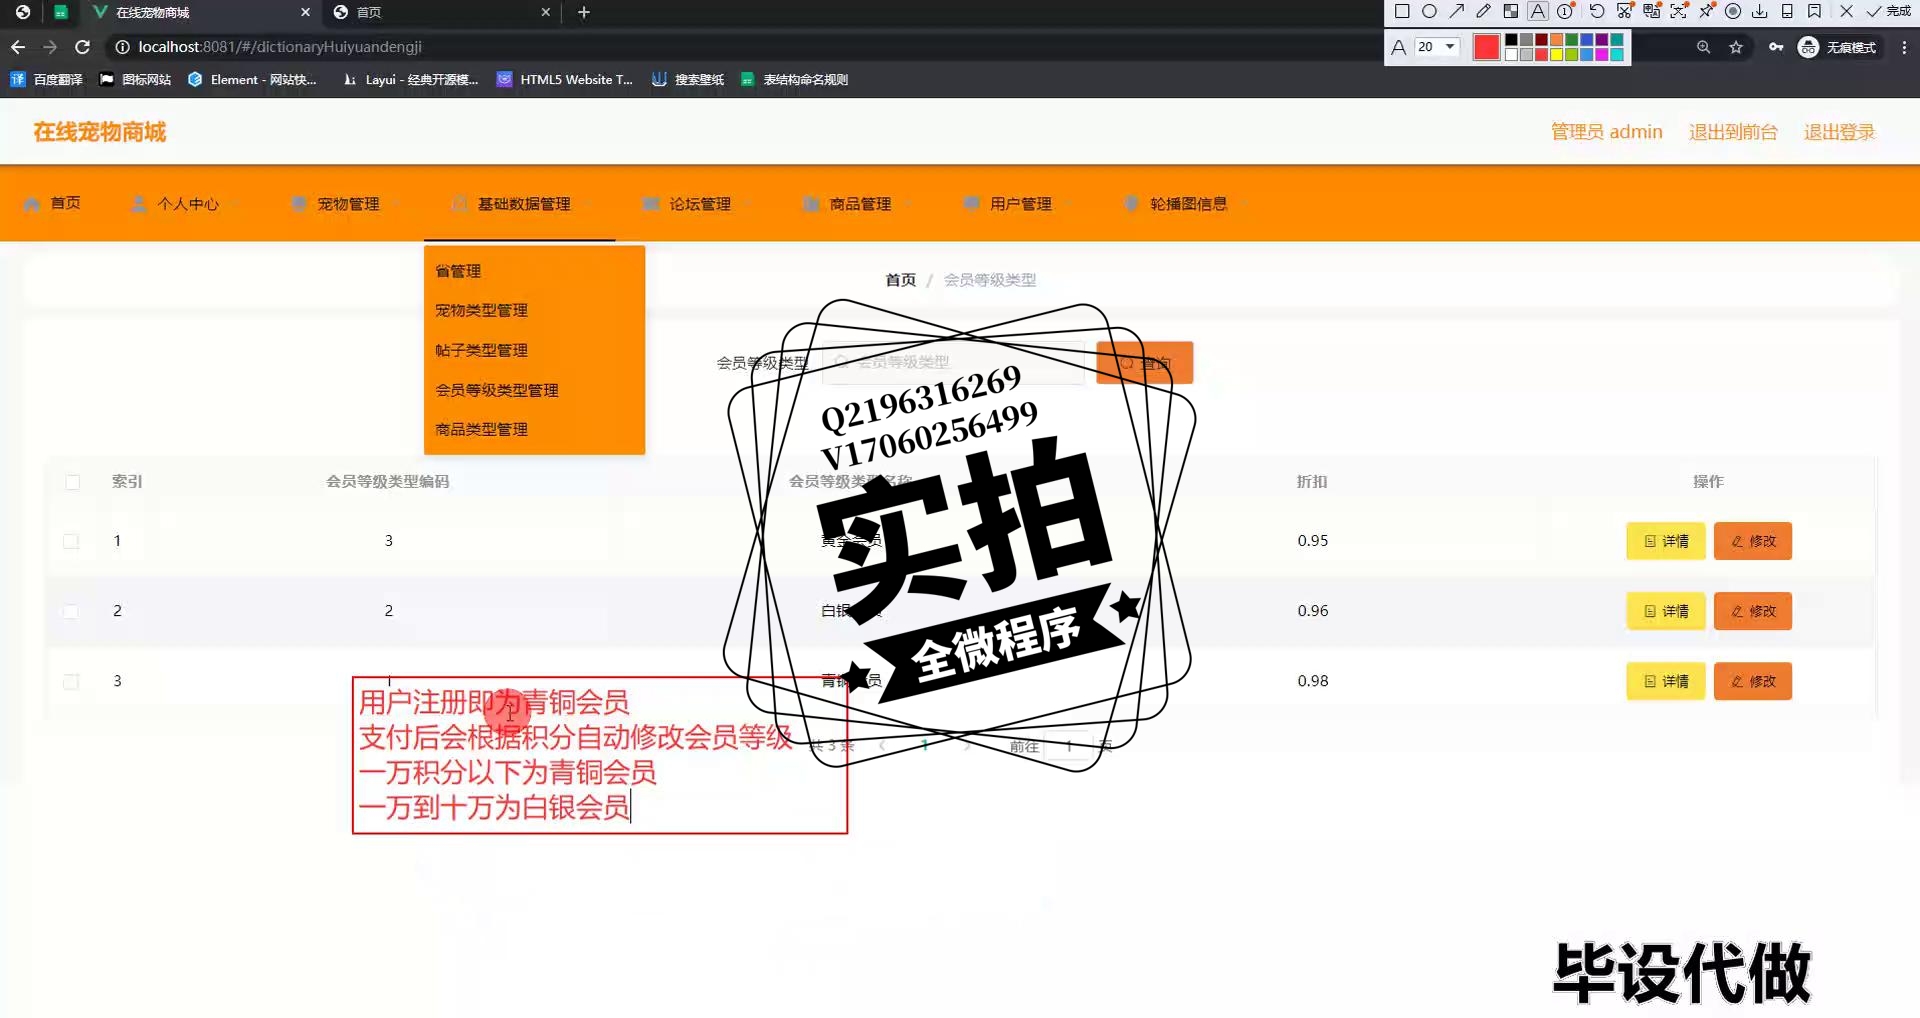Pin the screenshot to screen
The height and width of the screenshot is (1018, 1920).
[1706, 11]
